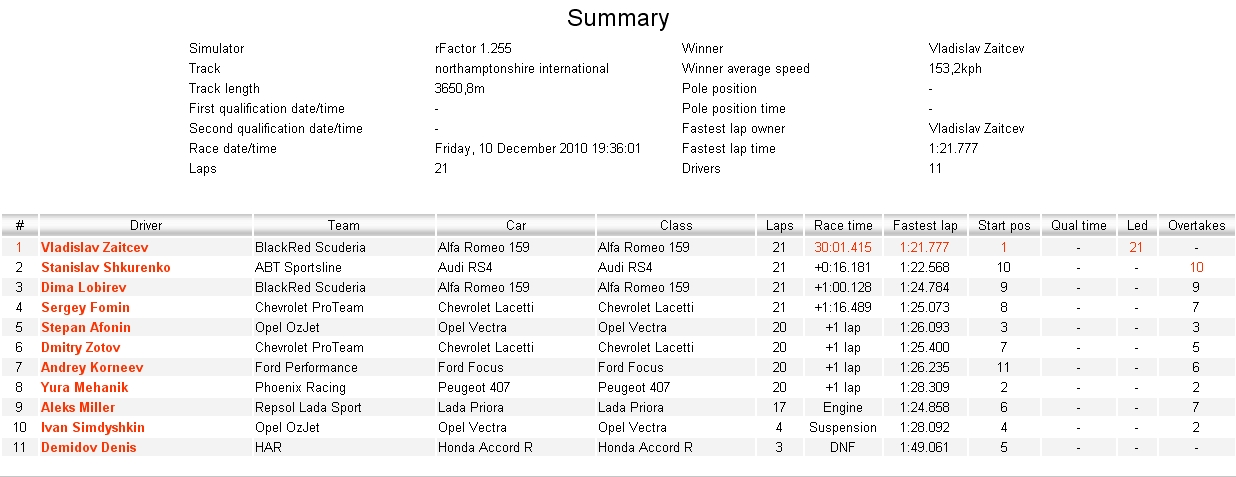
Task: Click the Start pos column header
Action: (x=1003, y=225)
